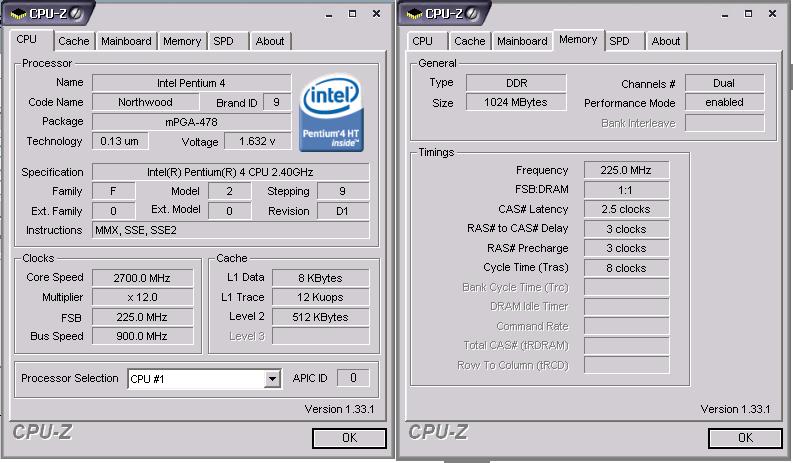Image resolution: width=793 pixels, height=463 pixels.
Task: Click OK button in right CPU-Z window
Action: coord(745,438)
